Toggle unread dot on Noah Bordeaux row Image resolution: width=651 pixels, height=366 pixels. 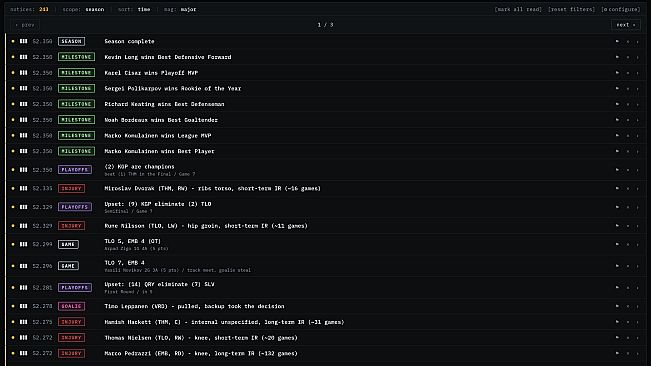[13, 120]
